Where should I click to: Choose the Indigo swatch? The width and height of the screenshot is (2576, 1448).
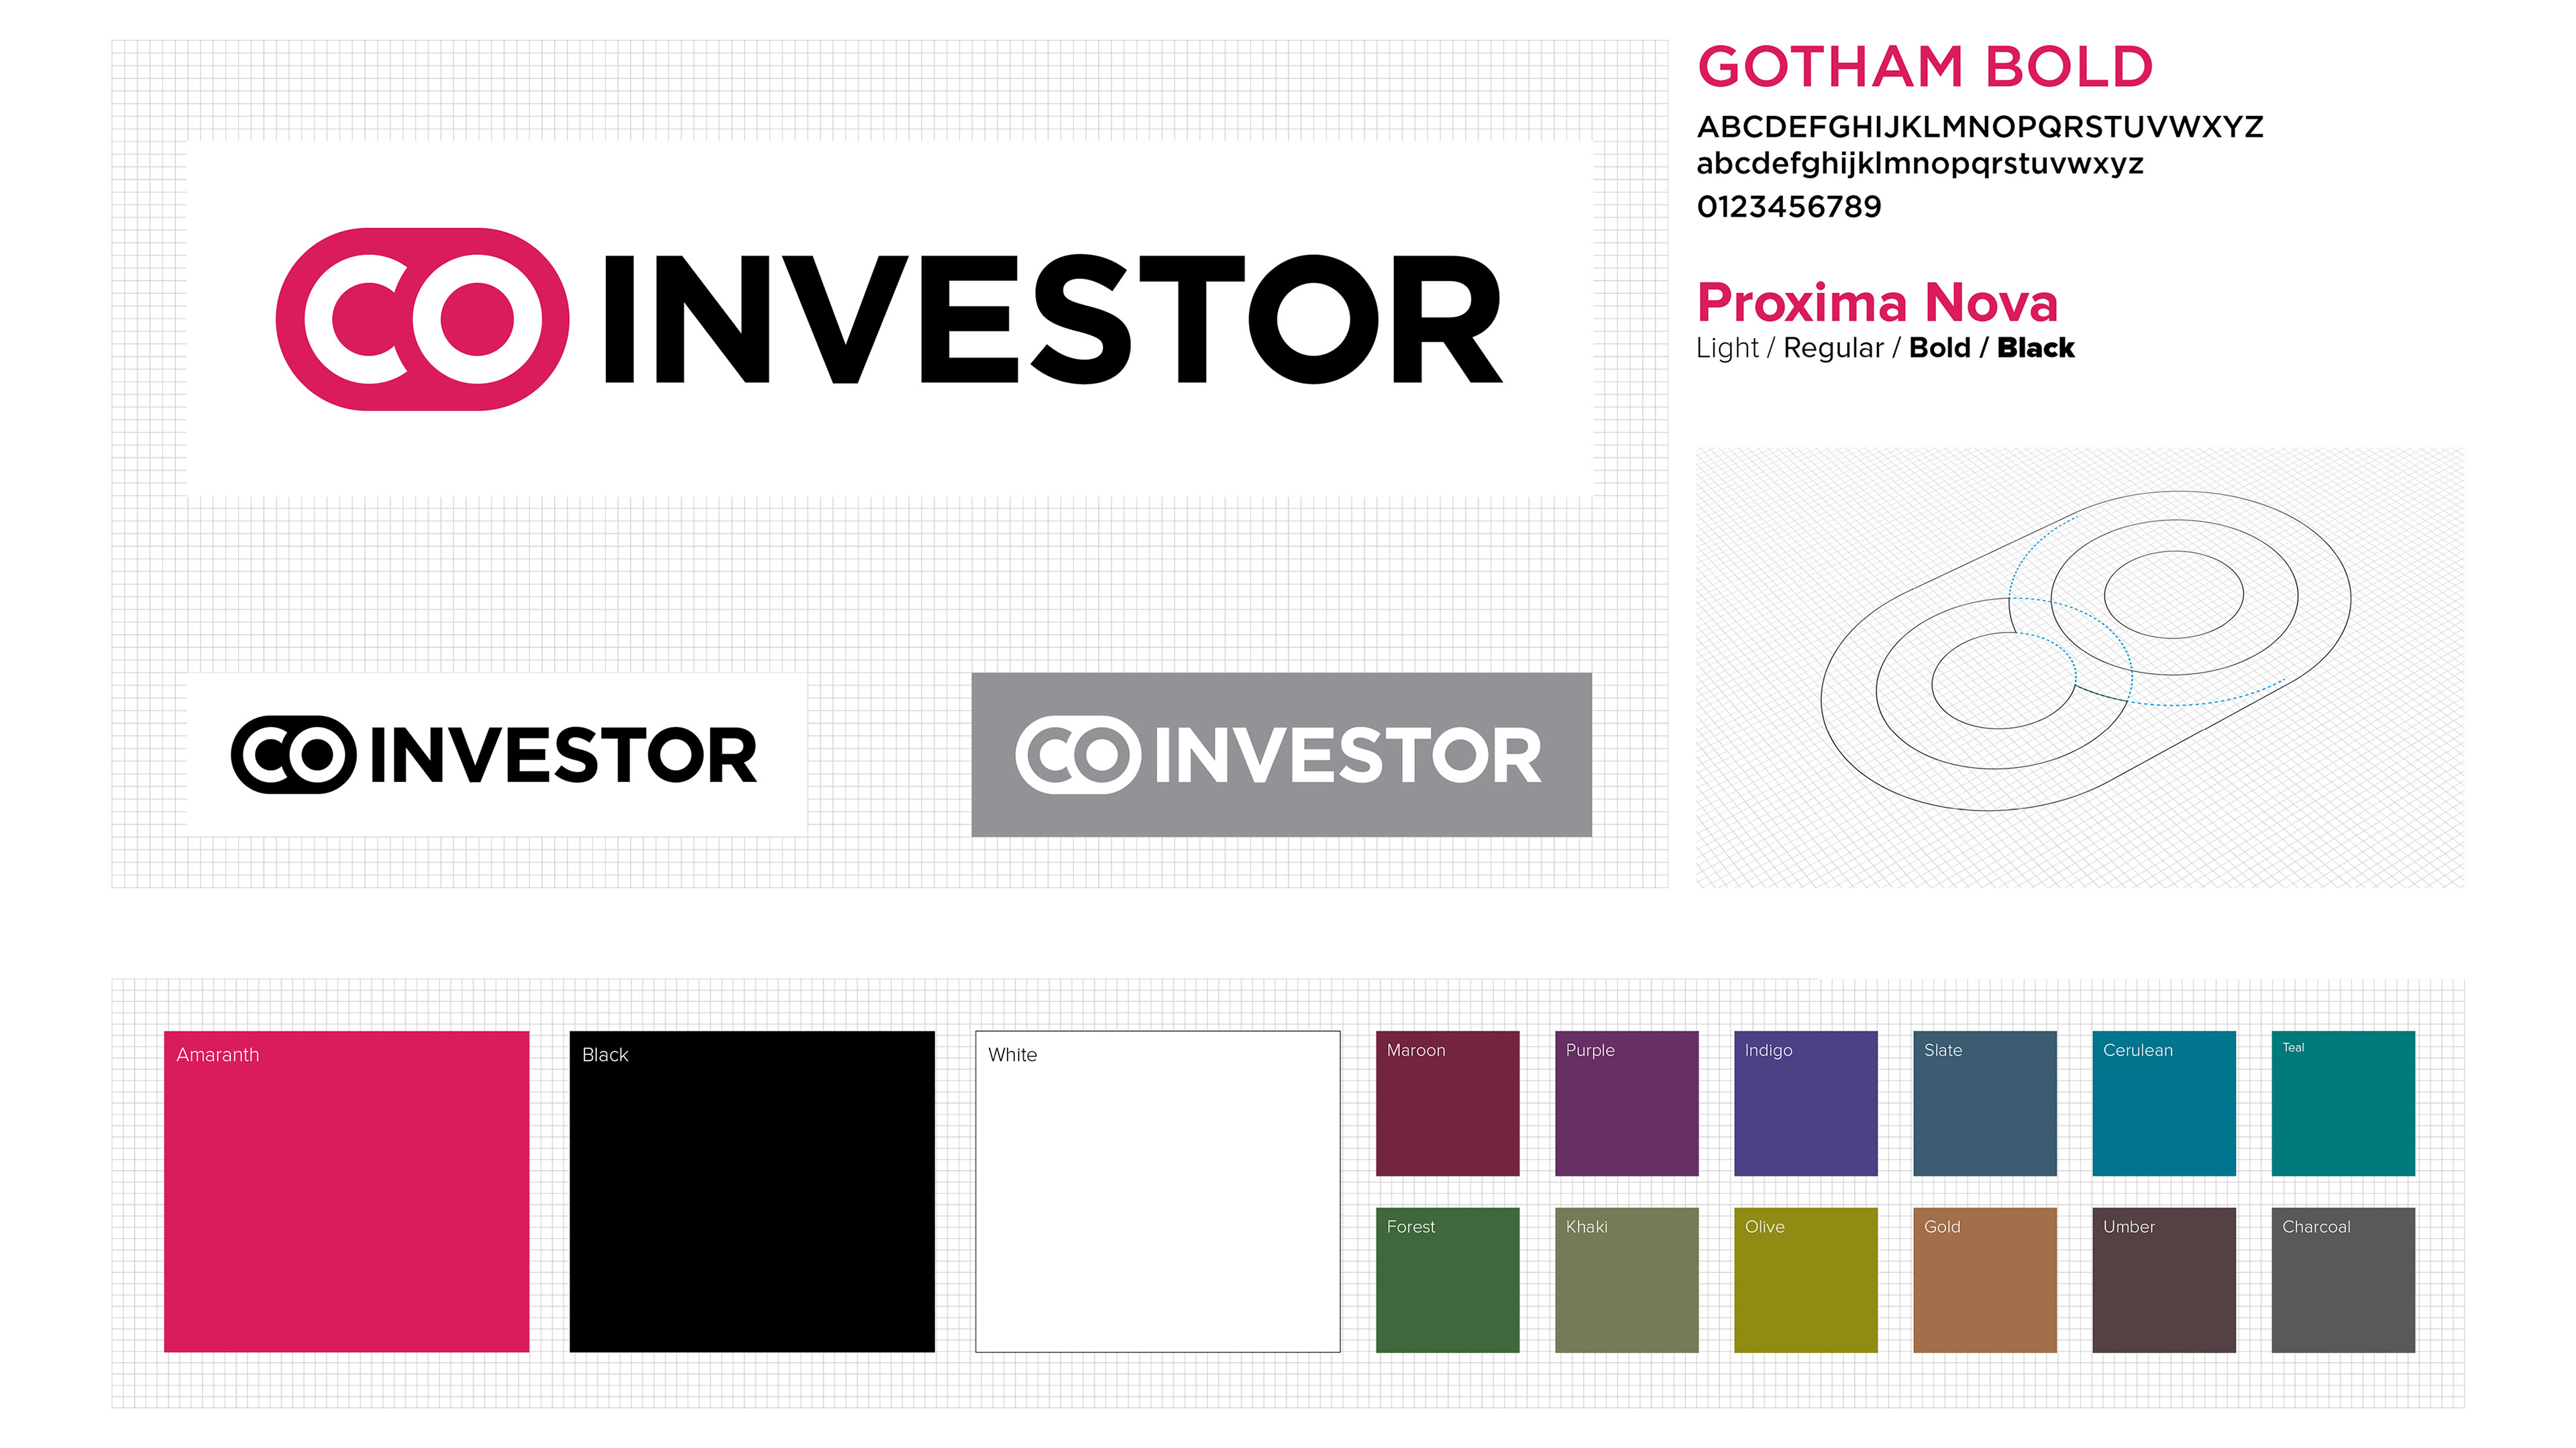[1805, 1103]
